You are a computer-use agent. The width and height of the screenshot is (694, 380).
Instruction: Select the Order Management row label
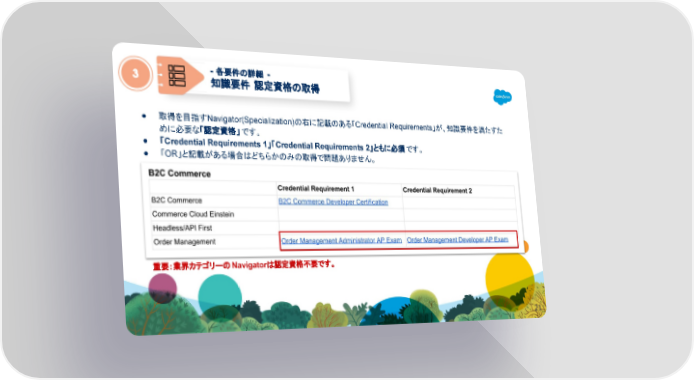tap(185, 242)
